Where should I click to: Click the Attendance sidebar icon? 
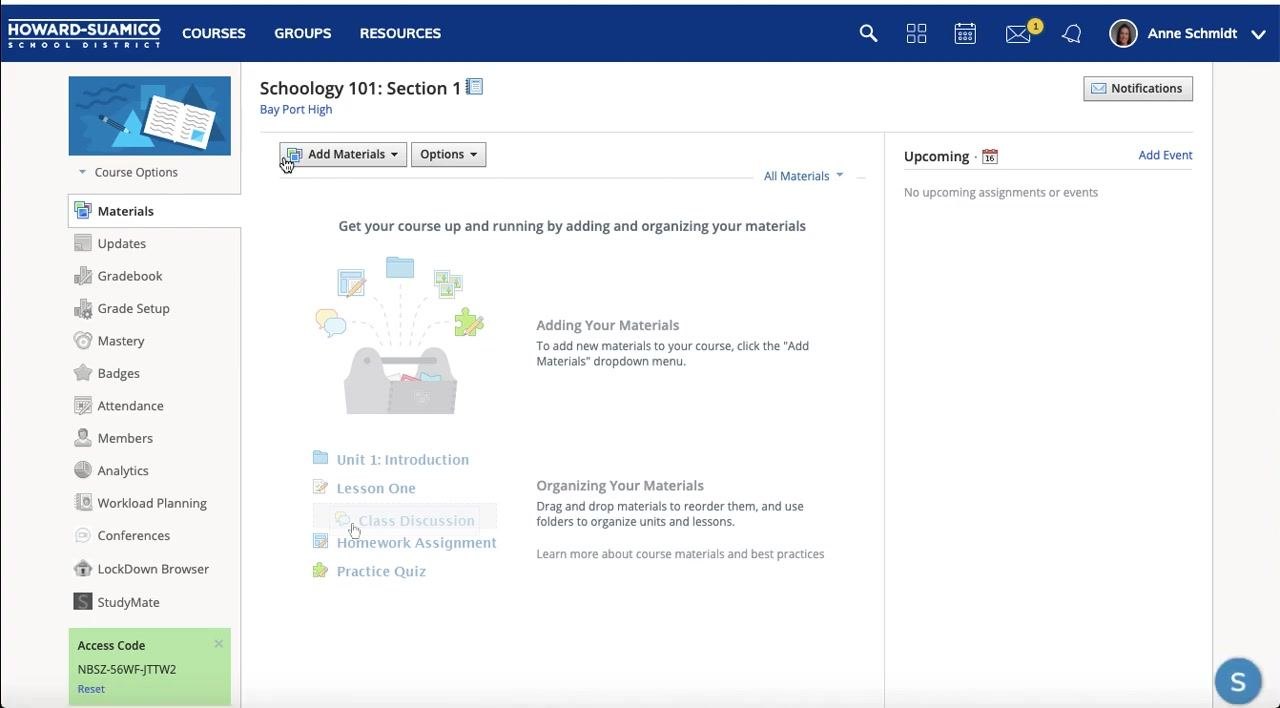(83, 405)
